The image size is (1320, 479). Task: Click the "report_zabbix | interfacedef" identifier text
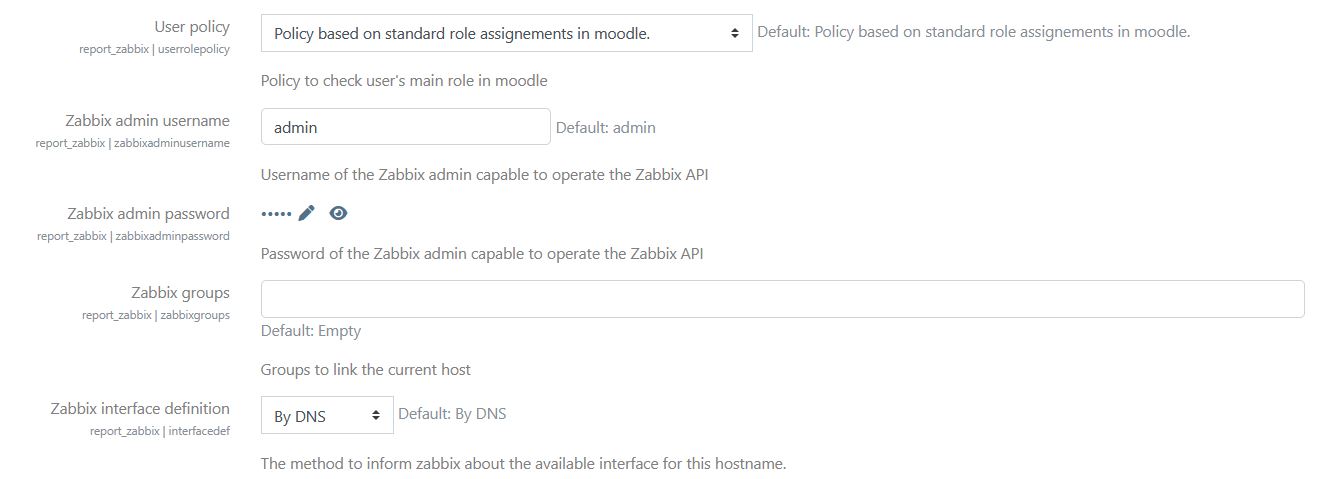point(159,431)
